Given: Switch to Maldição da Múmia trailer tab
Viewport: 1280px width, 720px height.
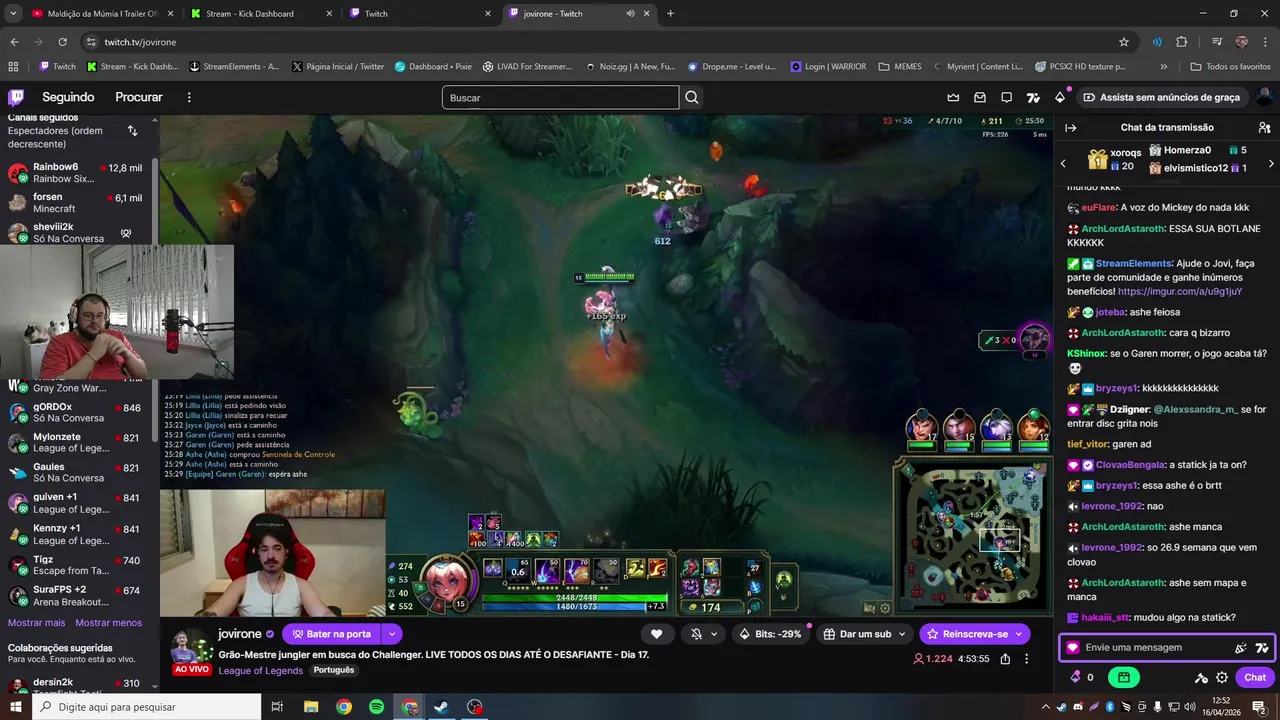Looking at the screenshot, I should click(102, 14).
